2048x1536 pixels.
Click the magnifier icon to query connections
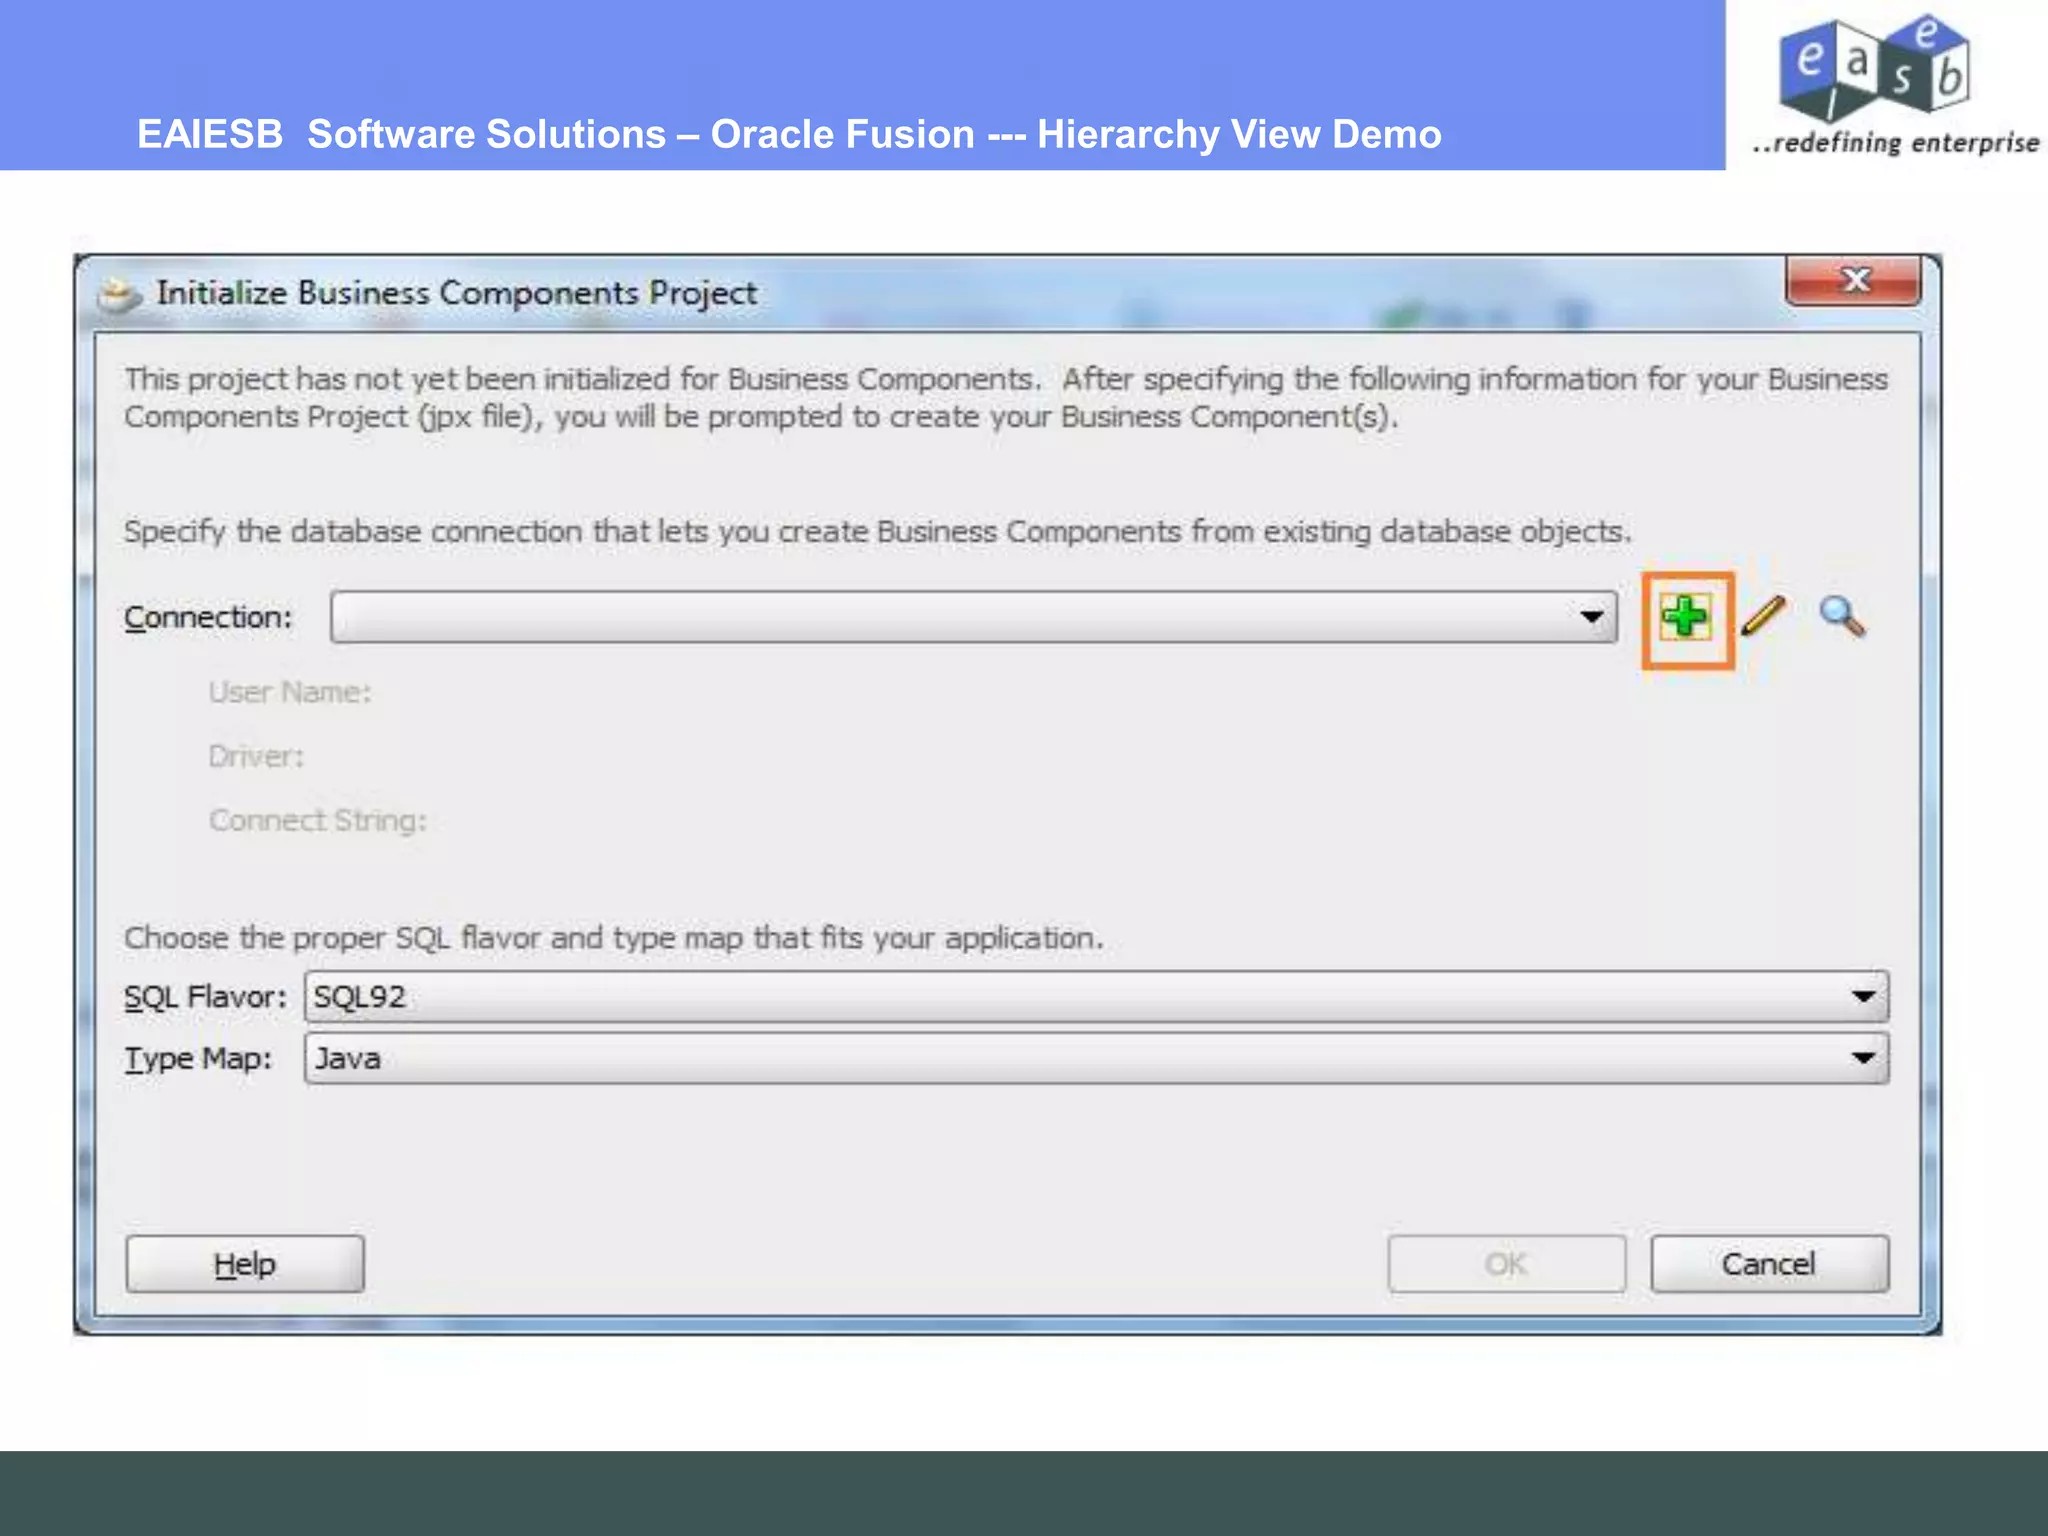[1842, 617]
